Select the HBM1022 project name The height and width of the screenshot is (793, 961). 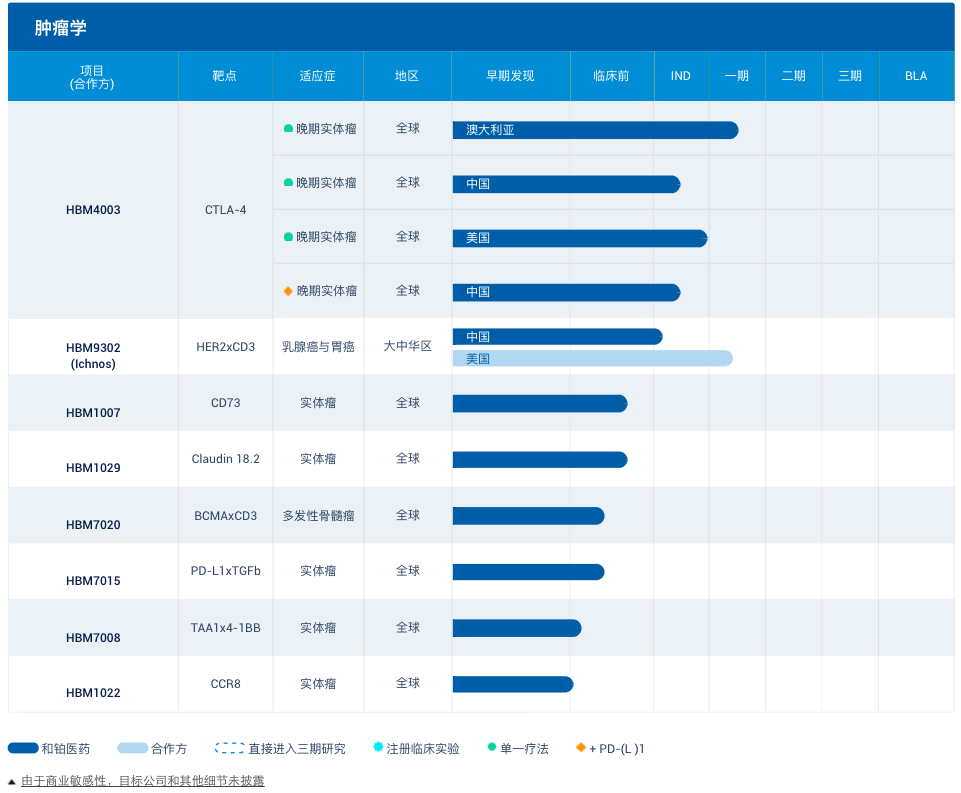pos(93,693)
